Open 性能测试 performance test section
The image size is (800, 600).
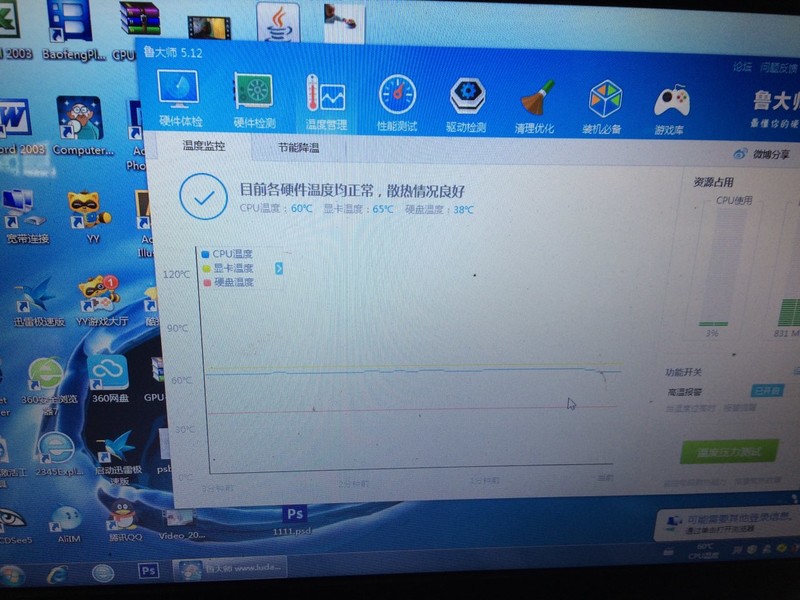coord(397,103)
